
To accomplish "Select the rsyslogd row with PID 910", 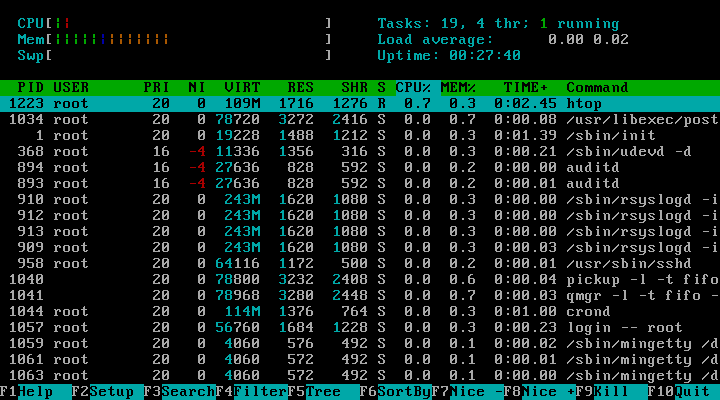I will pyautogui.click(x=360, y=199).
